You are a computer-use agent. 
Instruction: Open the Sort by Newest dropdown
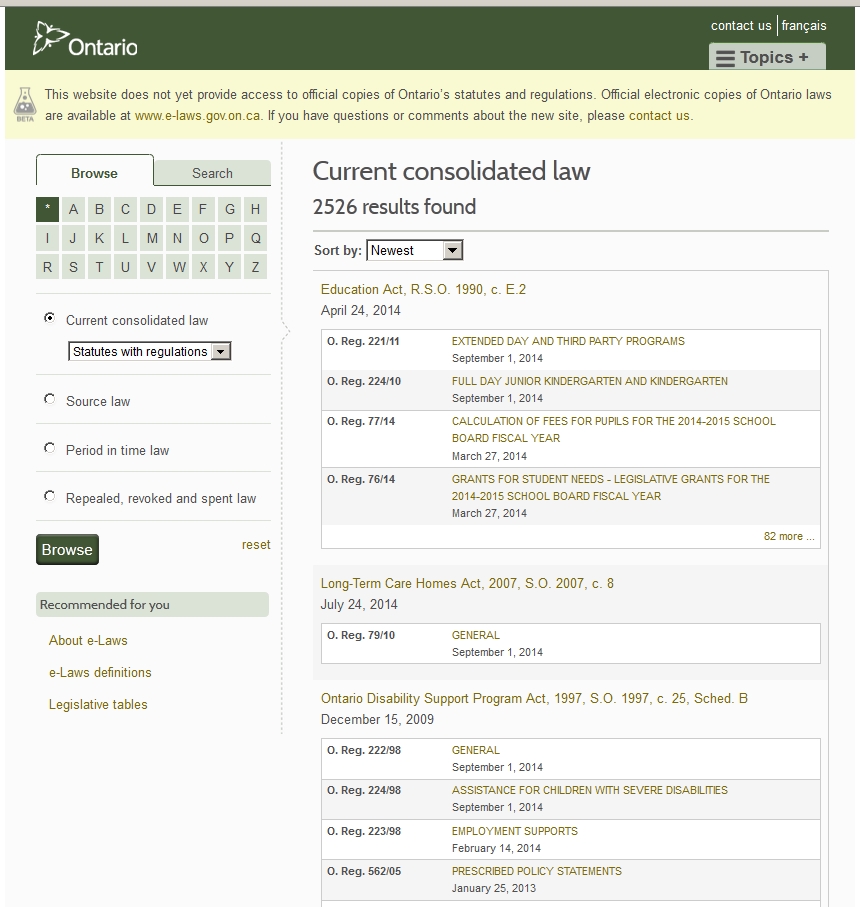pyautogui.click(x=415, y=250)
